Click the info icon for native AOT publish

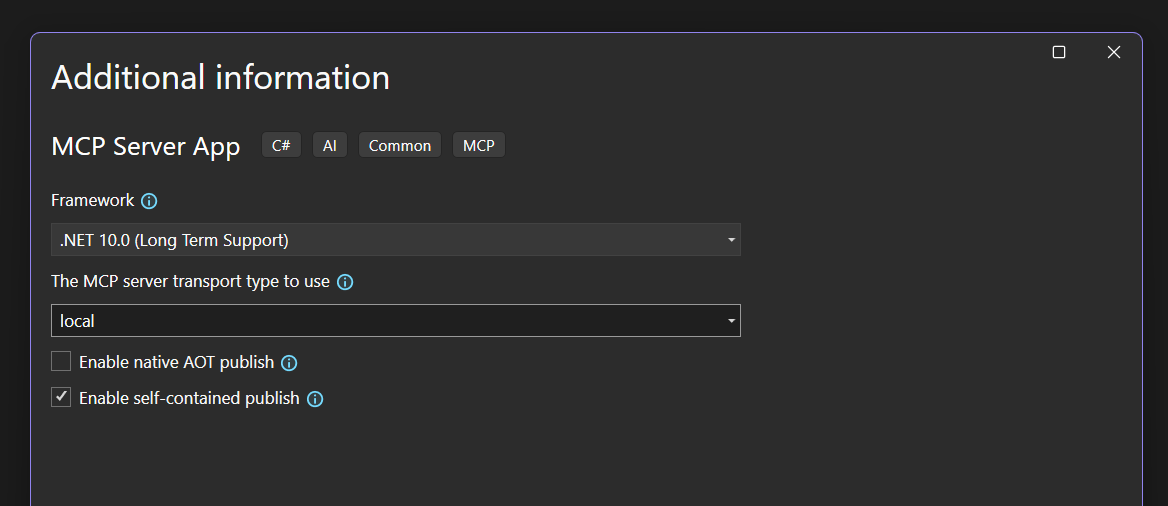(289, 363)
